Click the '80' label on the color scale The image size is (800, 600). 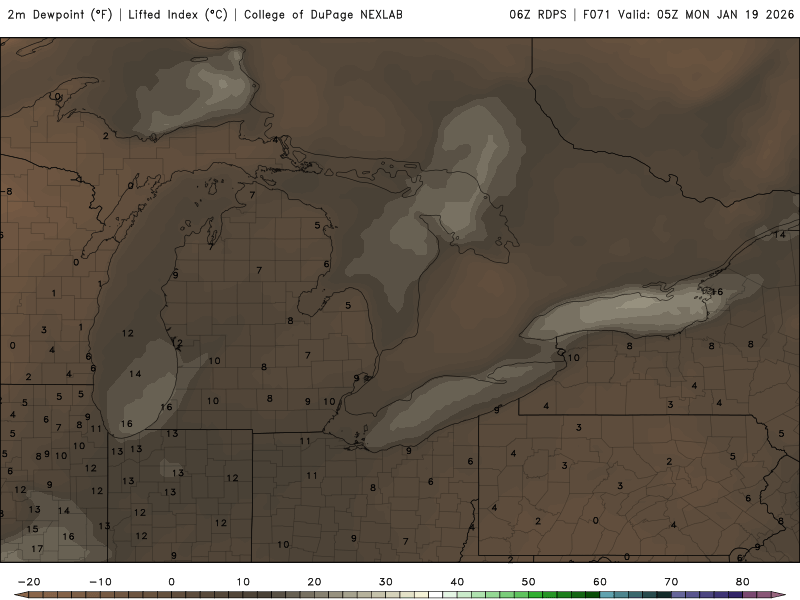coord(743,582)
